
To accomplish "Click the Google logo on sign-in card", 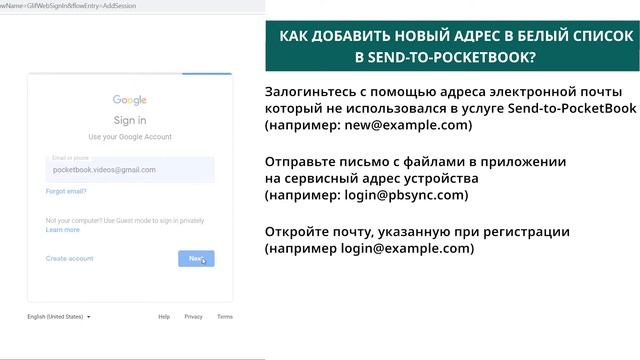I will pyautogui.click(x=129, y=100).
